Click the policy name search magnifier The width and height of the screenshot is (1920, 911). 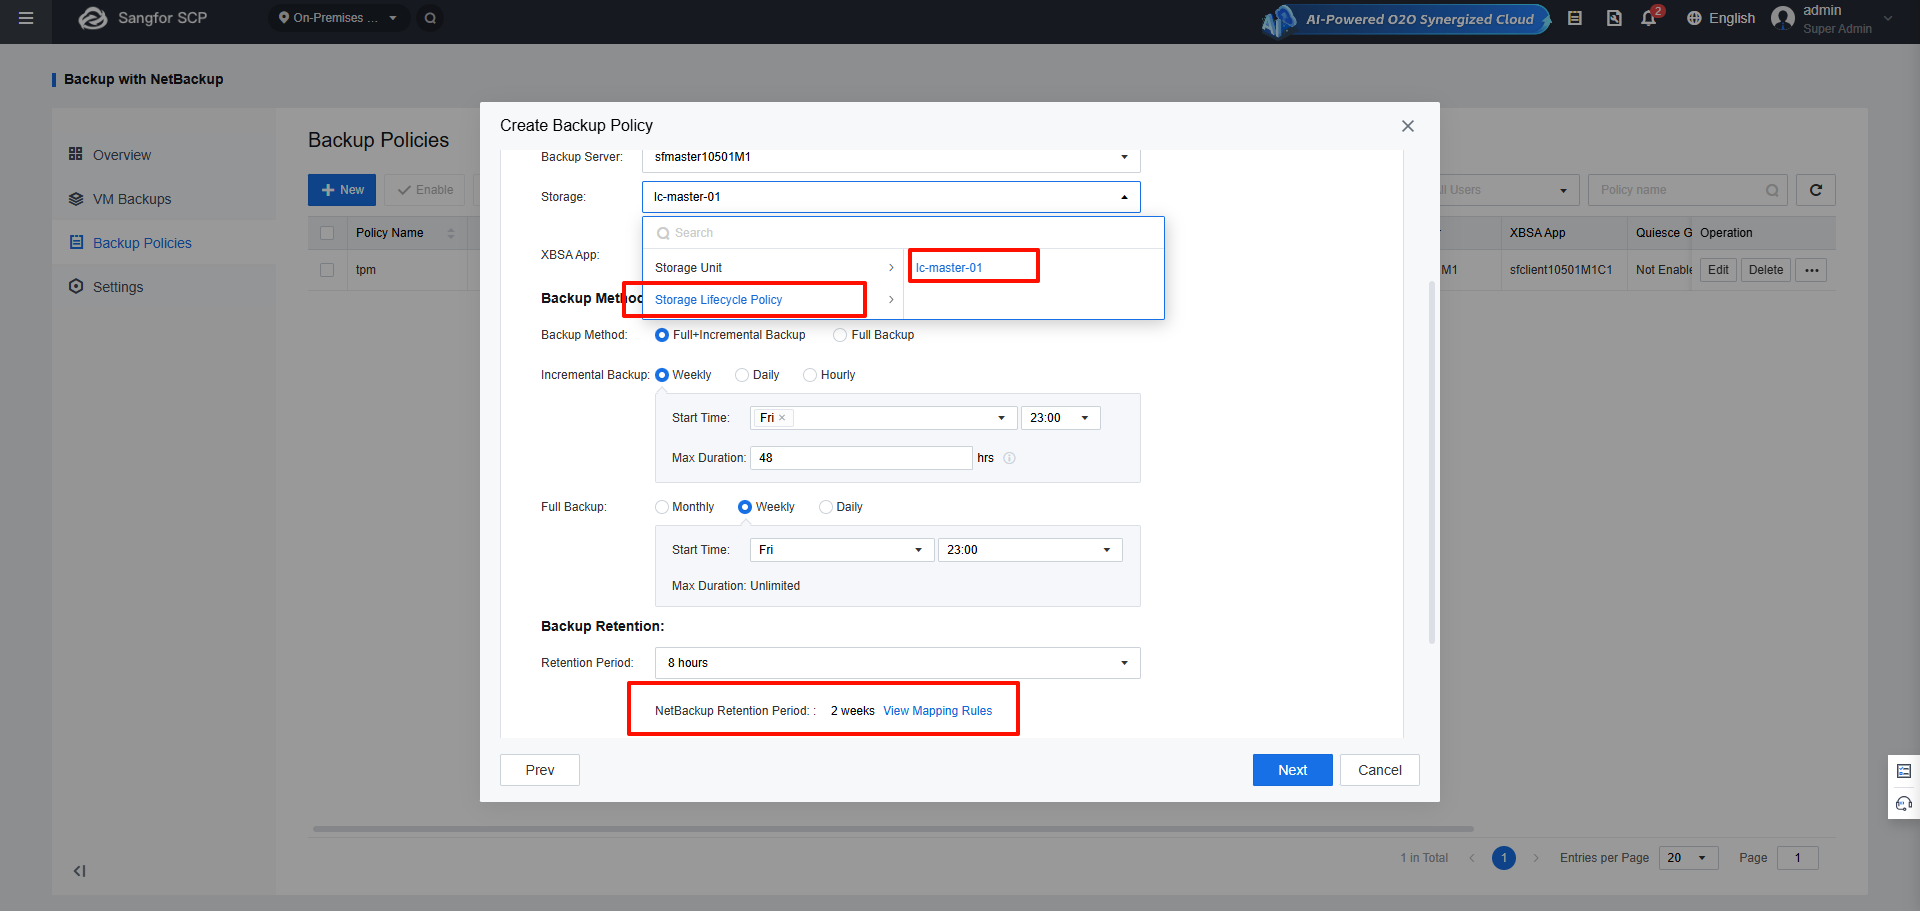click(x=1772, y=190)
